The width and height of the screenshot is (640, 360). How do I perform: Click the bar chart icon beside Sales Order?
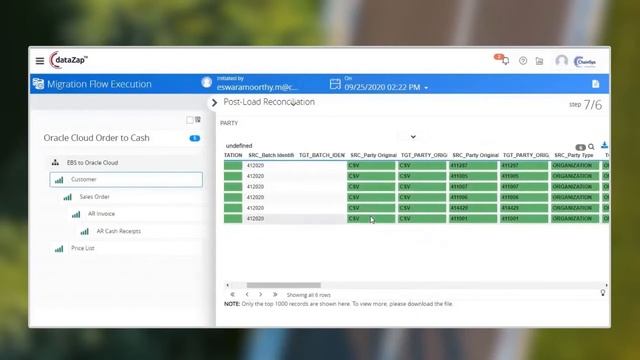tap(67, 197)
